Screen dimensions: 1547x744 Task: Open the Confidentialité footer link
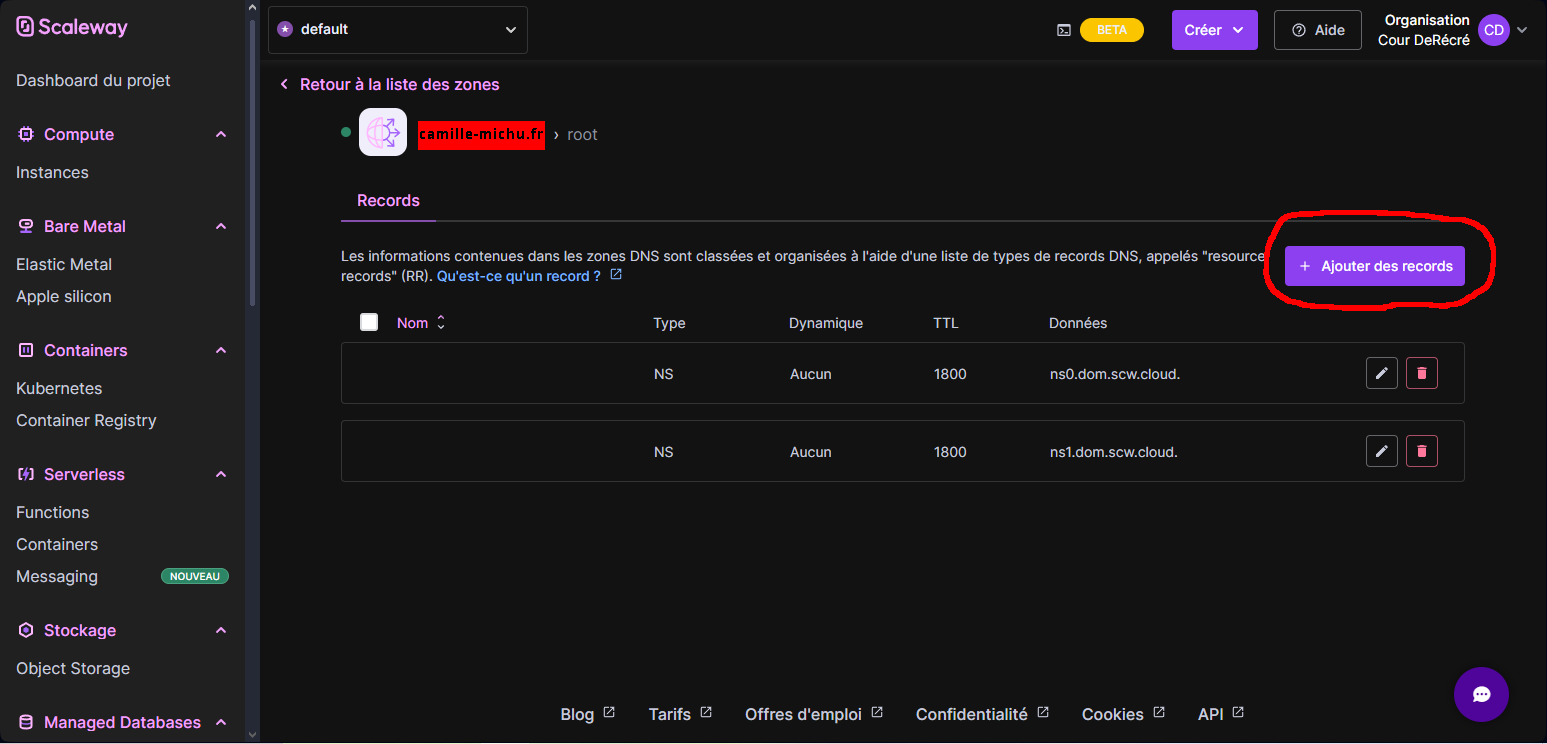(x=982, y=714)
